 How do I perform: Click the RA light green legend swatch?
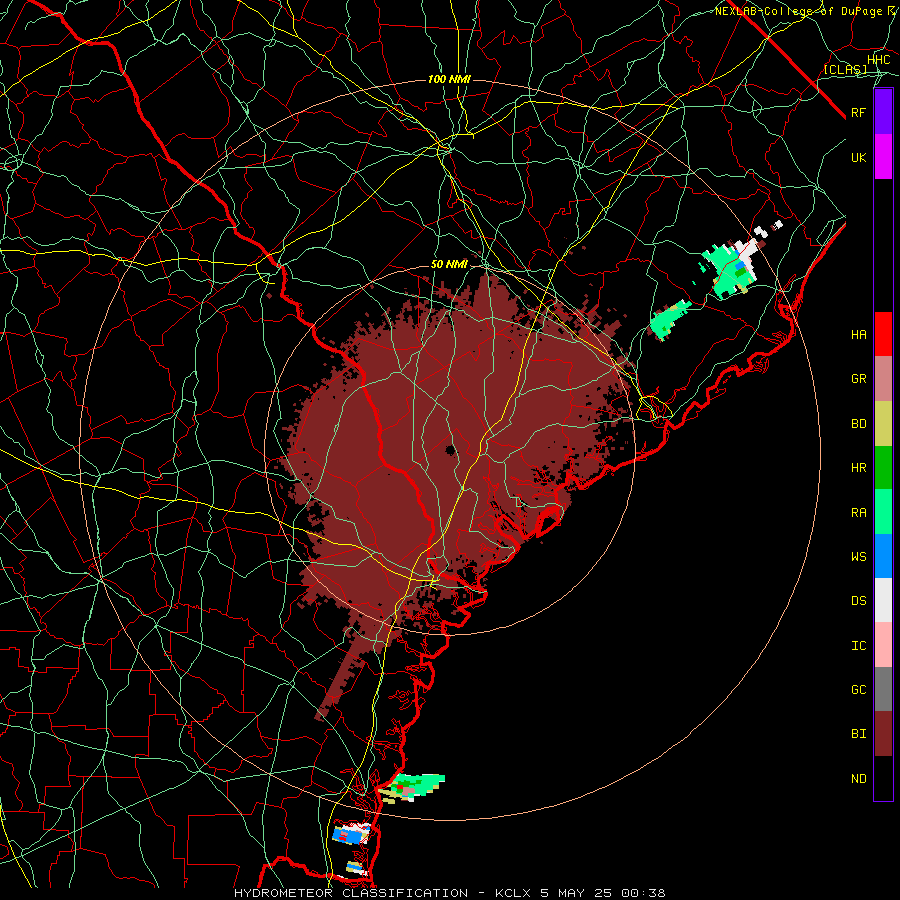(x=883, y=512)
